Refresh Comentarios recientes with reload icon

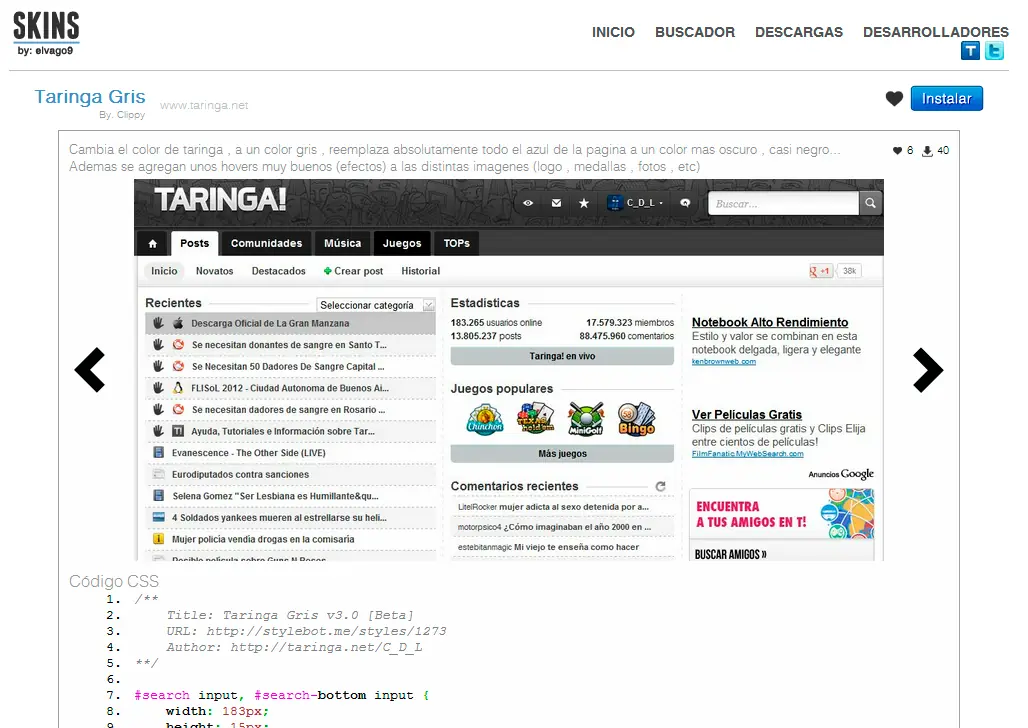(660, 486)
